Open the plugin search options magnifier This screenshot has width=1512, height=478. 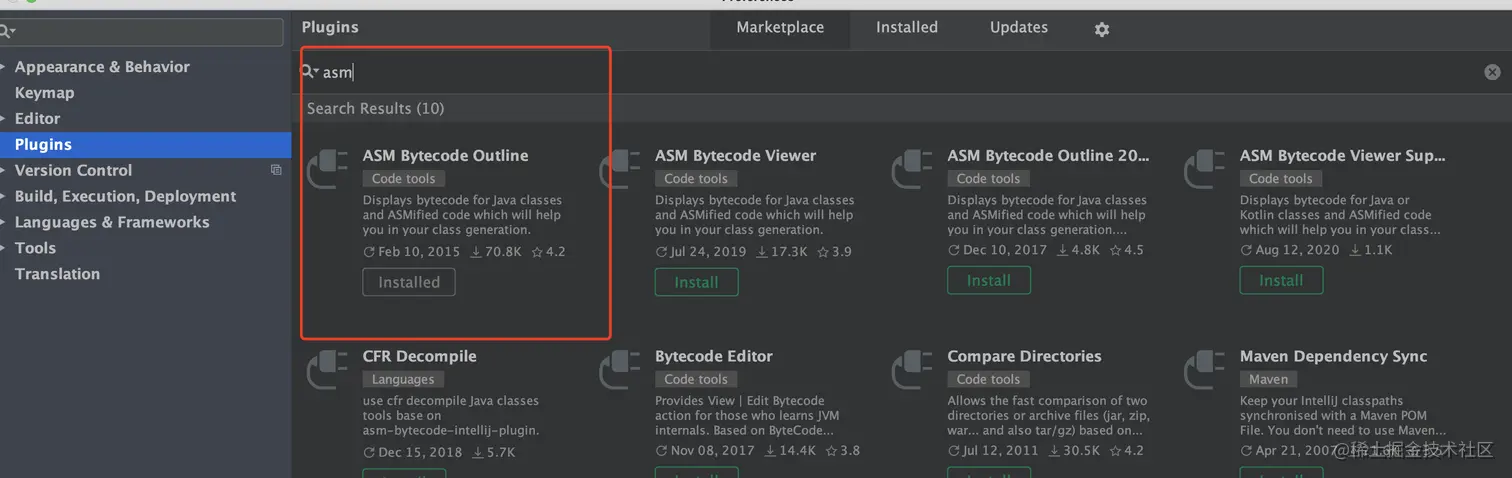tap(310, 72)
